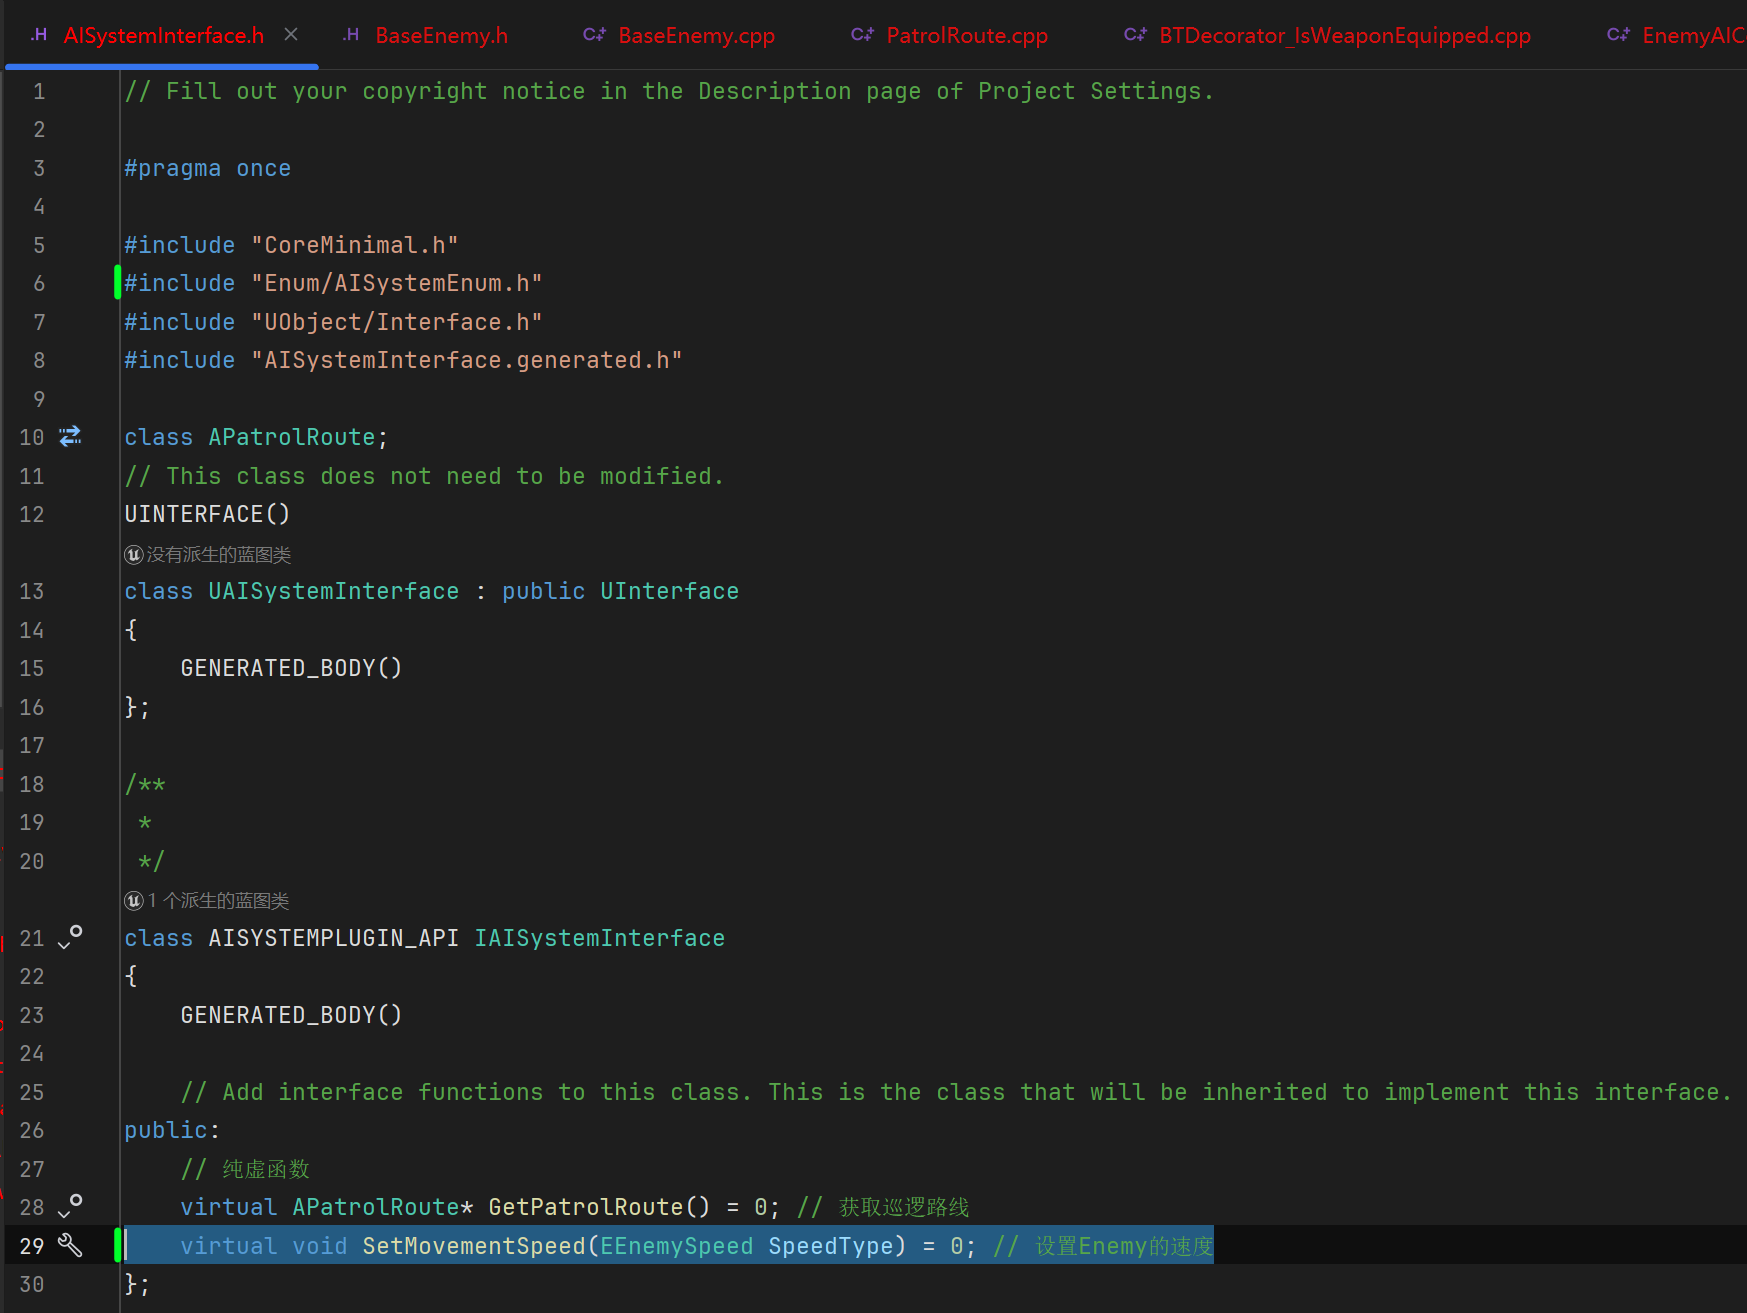The width and height of the screenshot is (1747, 1313).
Task: Click the IAISystemInterface class name
Action: pyautogui.click(x=600, y=938)
